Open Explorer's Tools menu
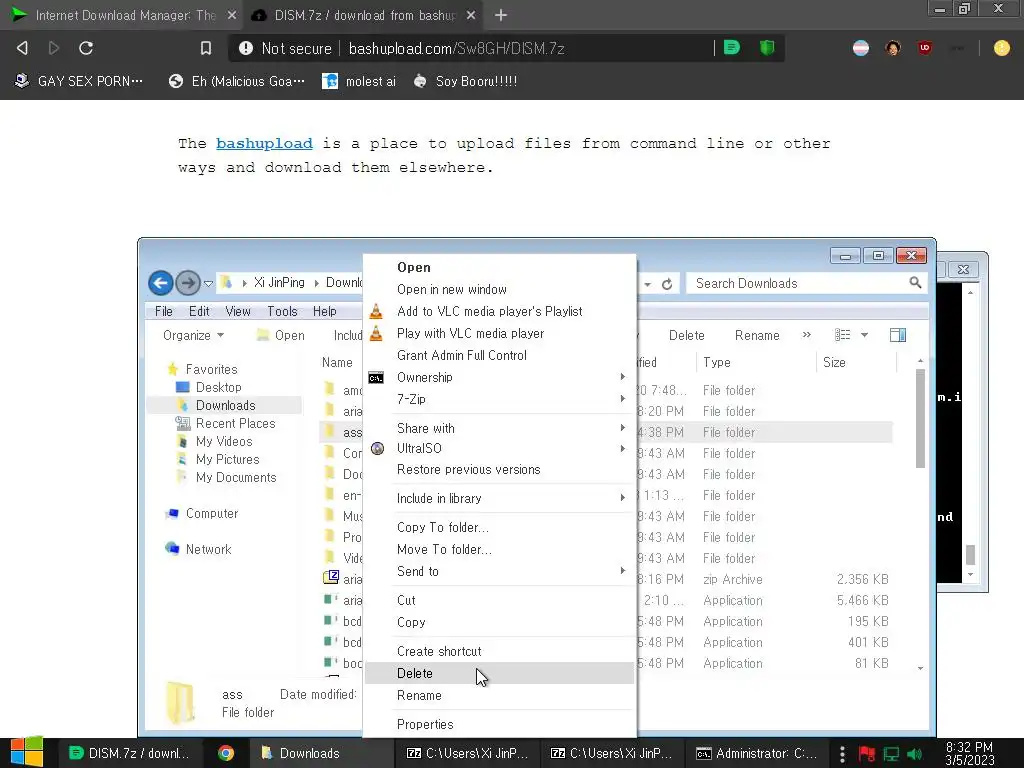 pyautogui.click(x=282, y=312)
